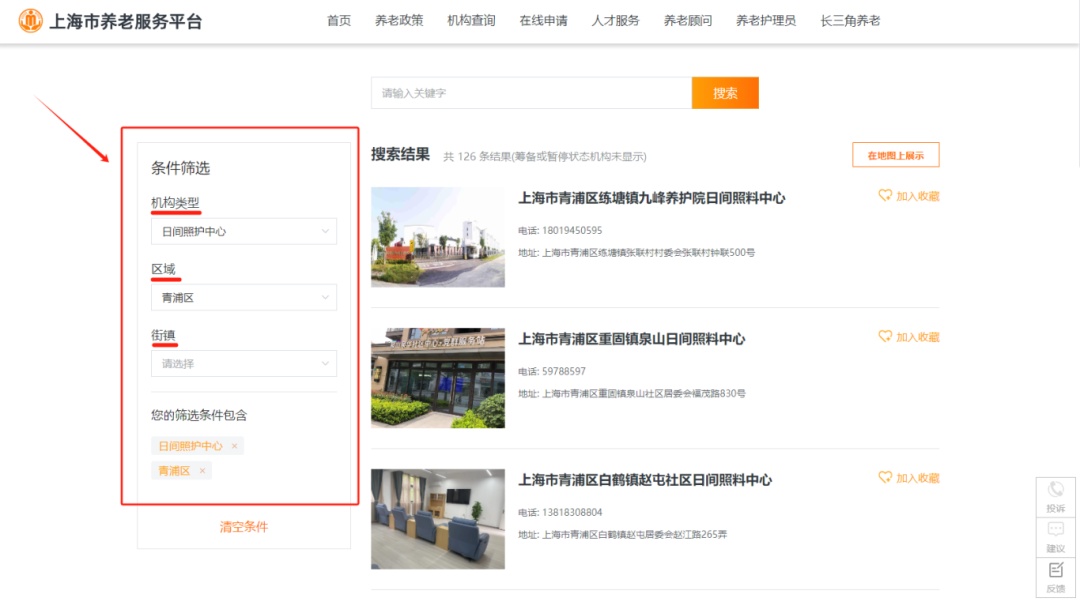Viewport: 1080px width, 602px height.
Task: Open 机构查询 in navigation
Action: [471, 21]
